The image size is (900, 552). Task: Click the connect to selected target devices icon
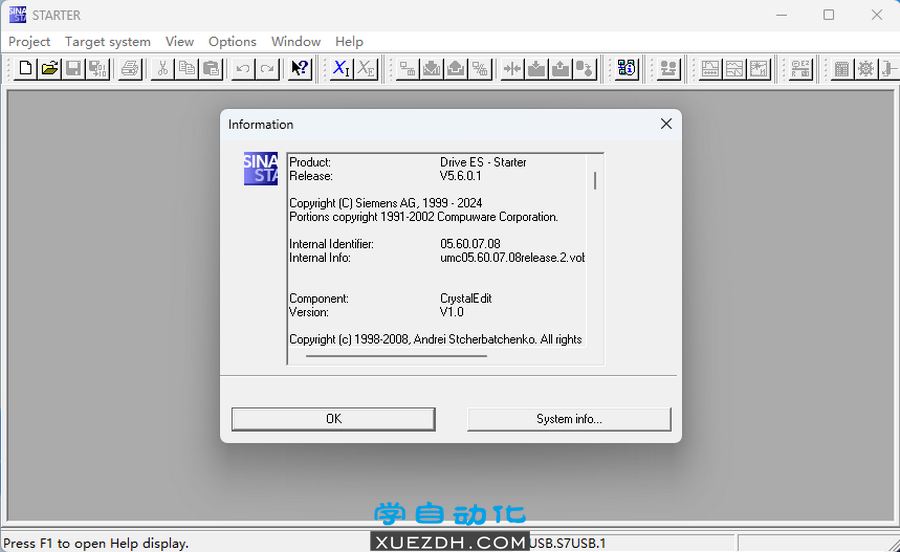coord(408,69)
